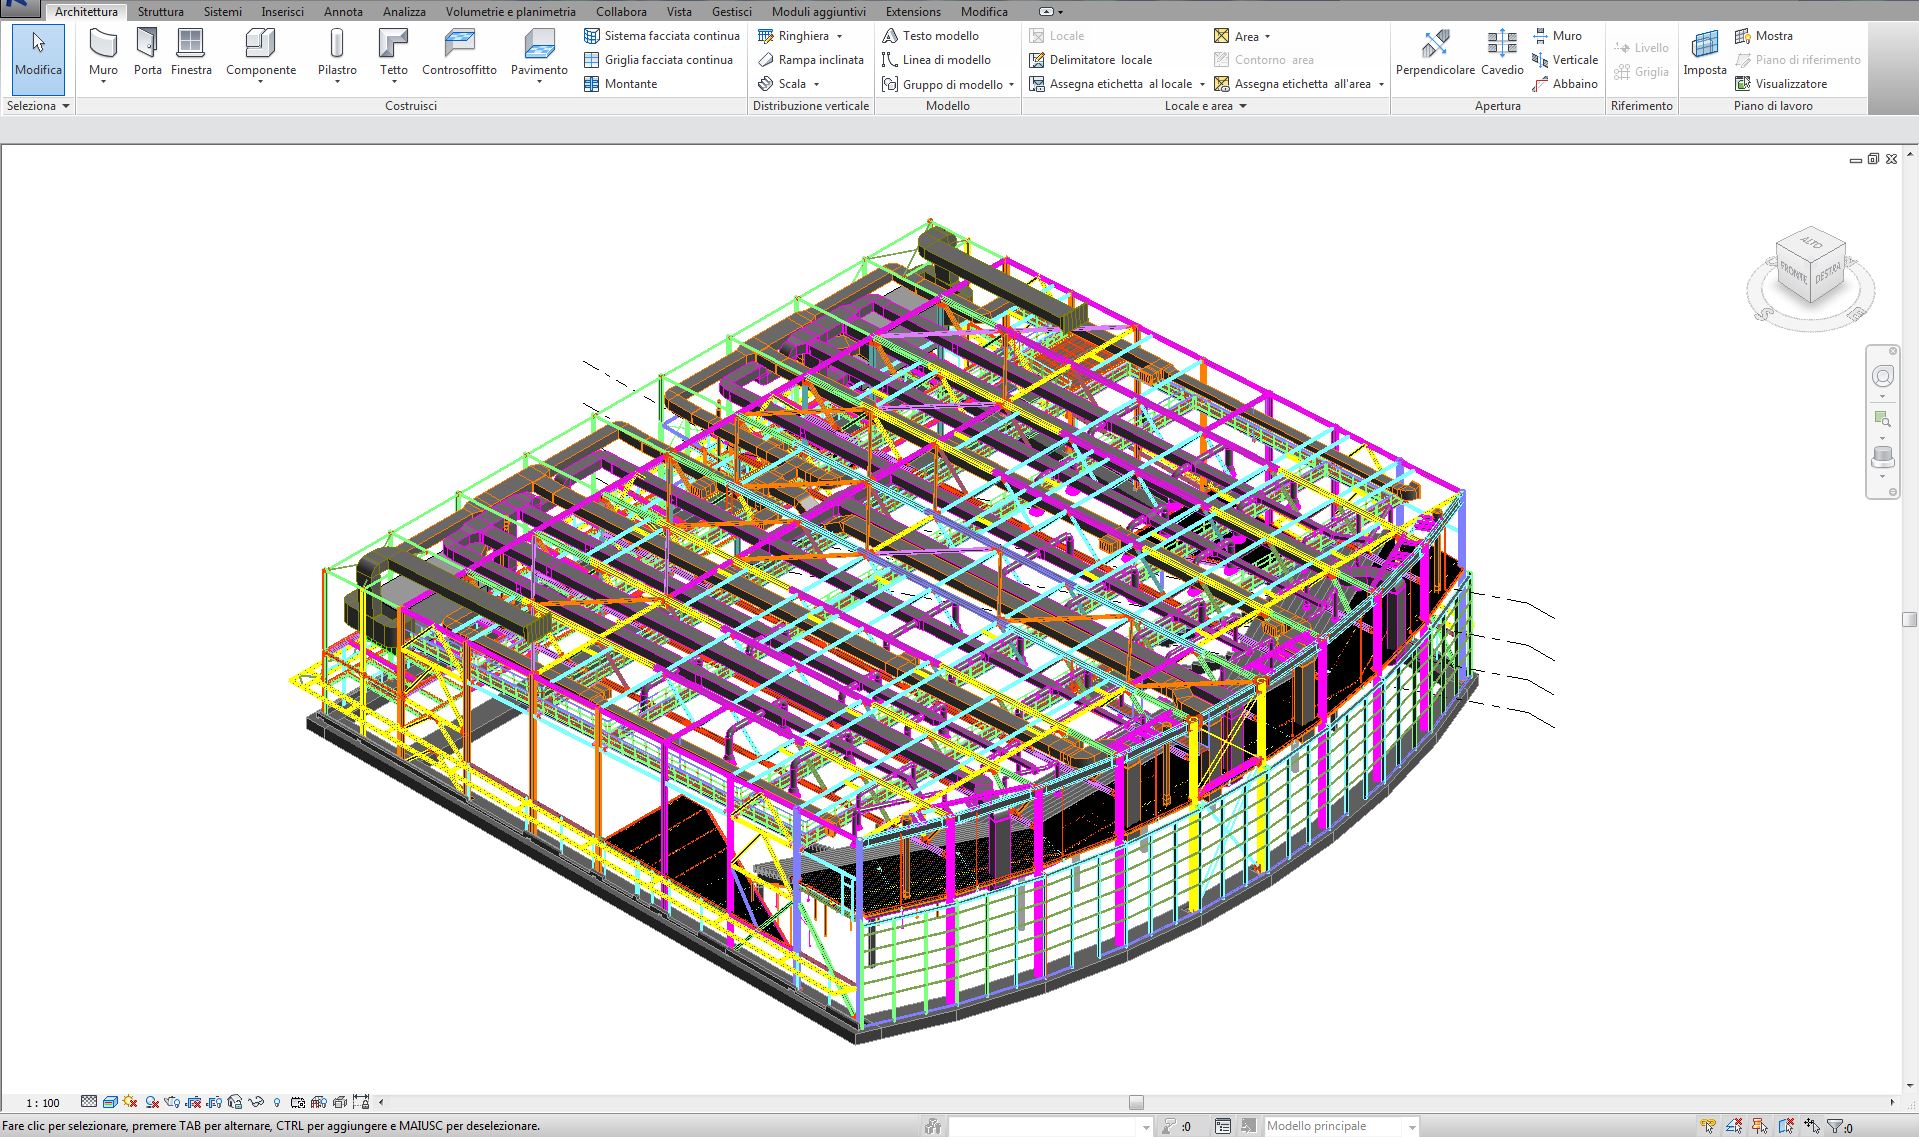Expand Assegna etichetta al locale dropdown
Screen dimensions: 1919x1137
[x=1202, y=85]
